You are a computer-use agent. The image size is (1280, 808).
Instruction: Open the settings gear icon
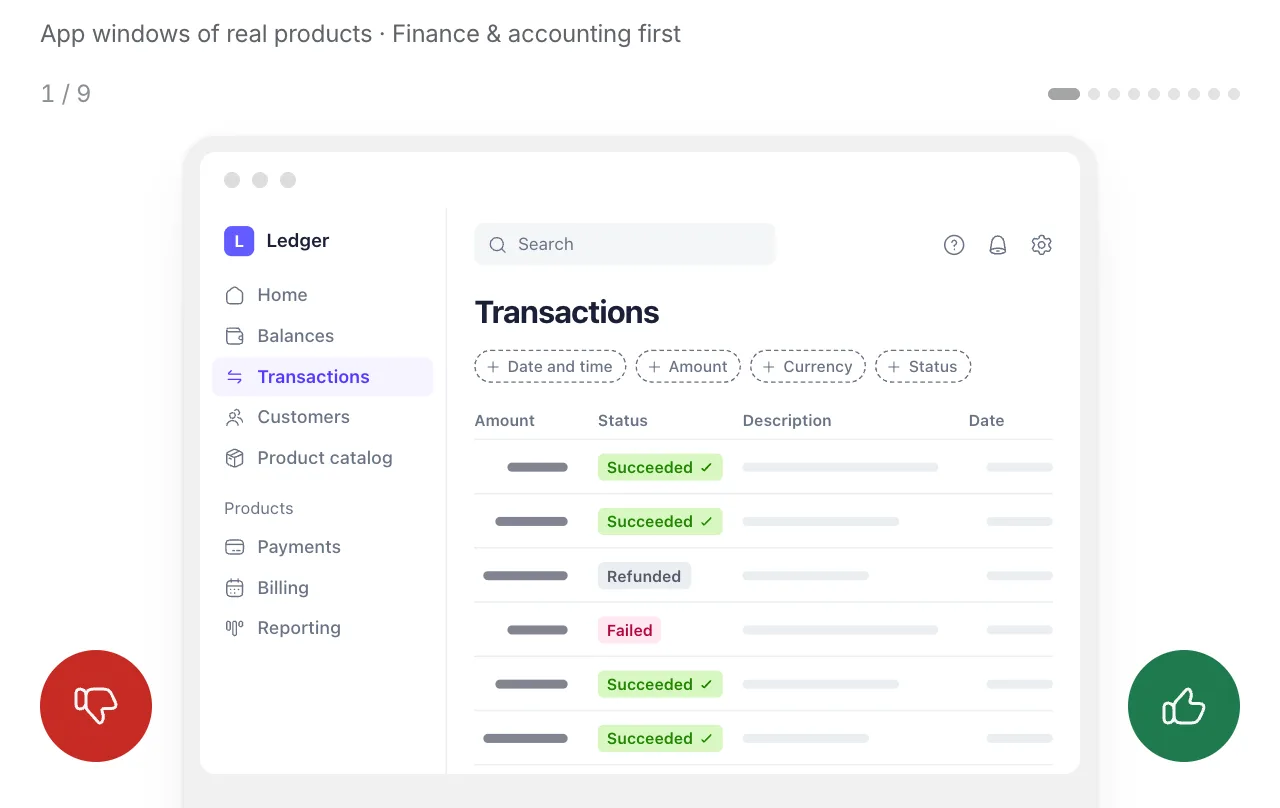click(1041, 245)
